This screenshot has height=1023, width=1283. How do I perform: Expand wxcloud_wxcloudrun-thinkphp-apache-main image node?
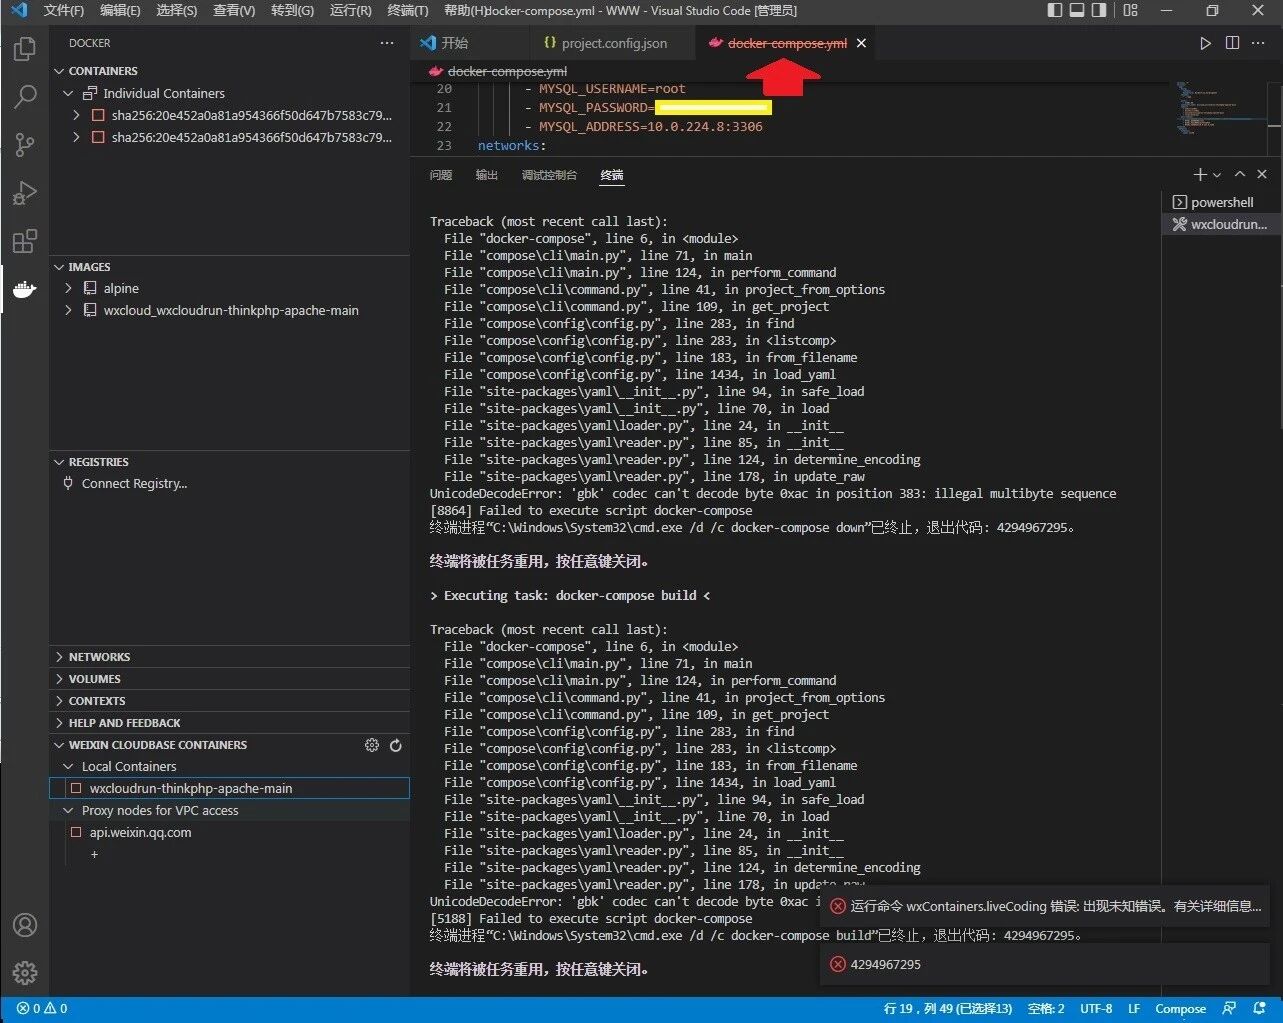pos(68,310)
